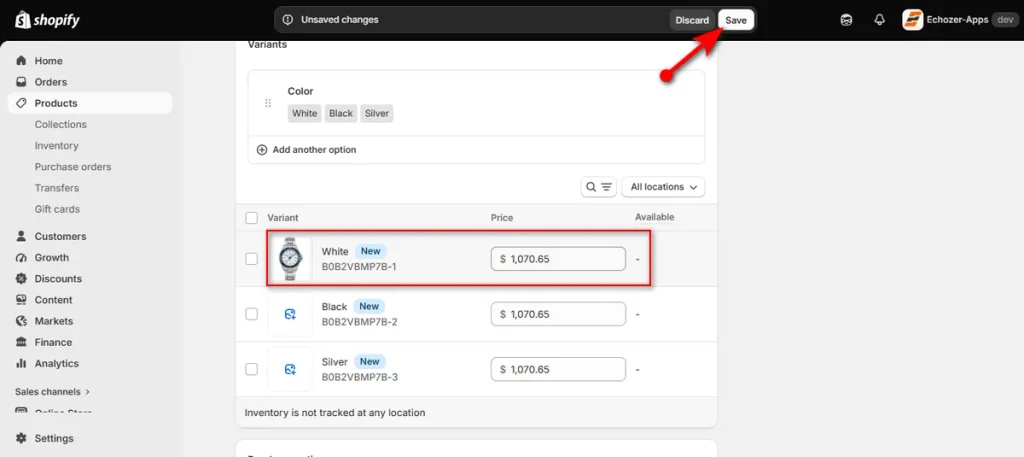Click the Color option name

(x=300, y=91)
